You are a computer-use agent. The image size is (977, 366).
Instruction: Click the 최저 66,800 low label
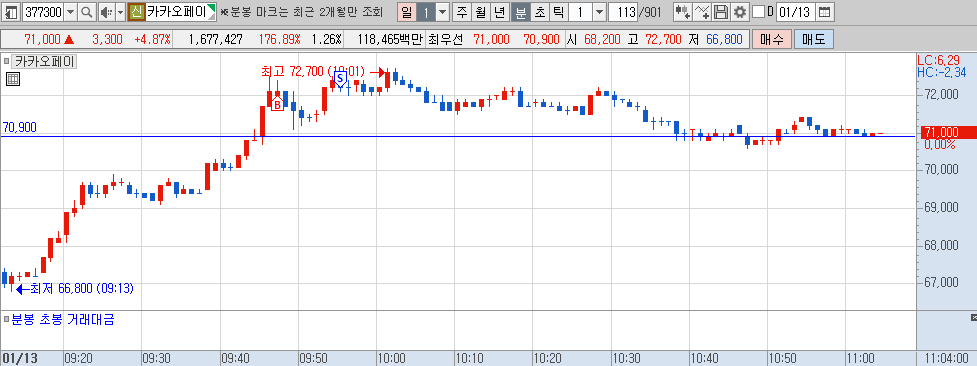click(x=82, y=289)
